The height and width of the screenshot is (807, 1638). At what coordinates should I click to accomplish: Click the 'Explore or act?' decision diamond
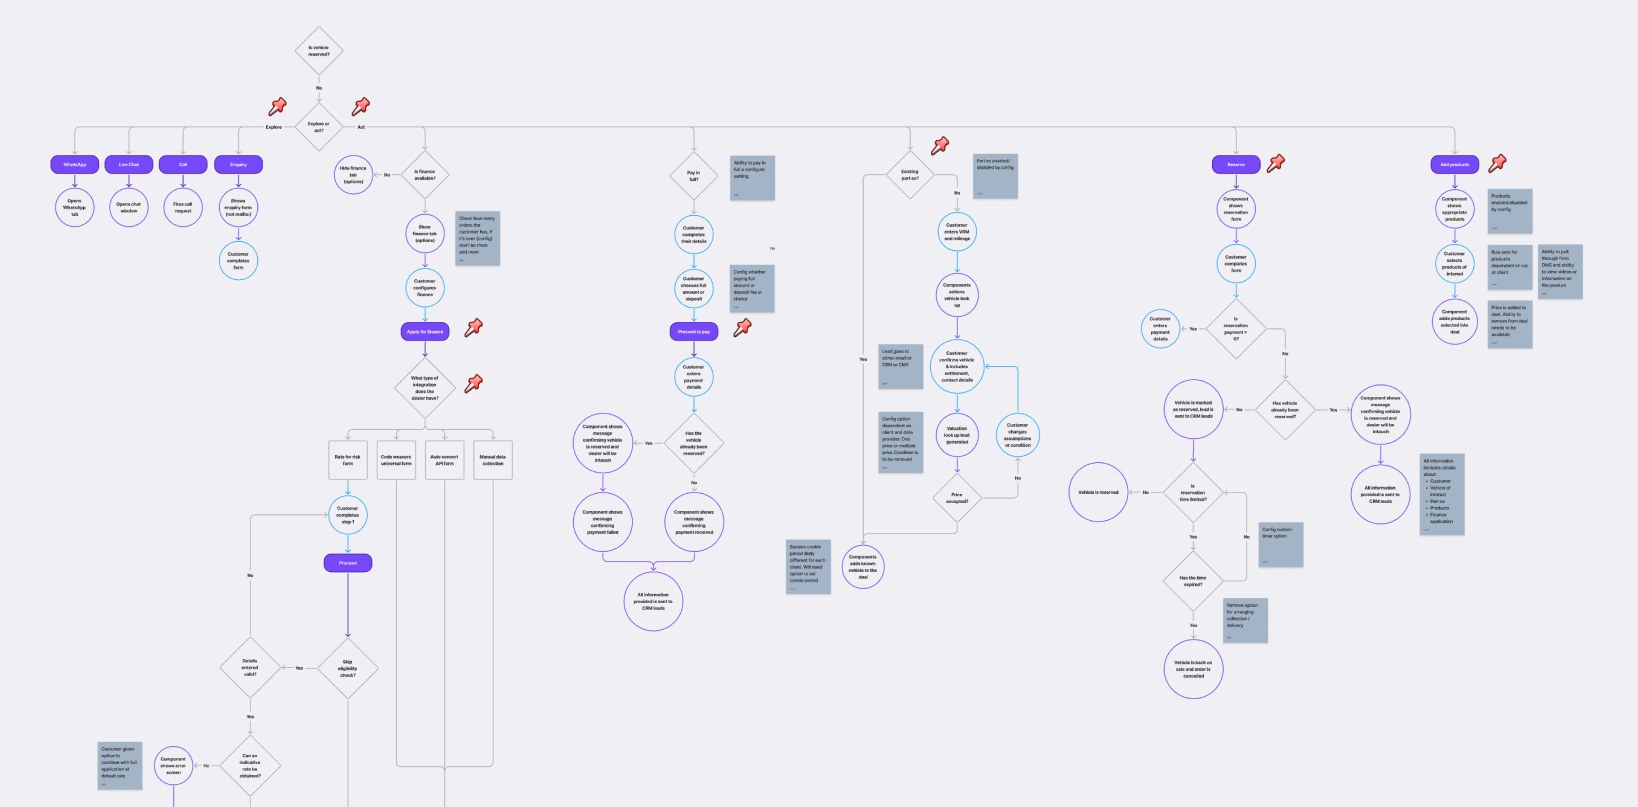[319, 127]
